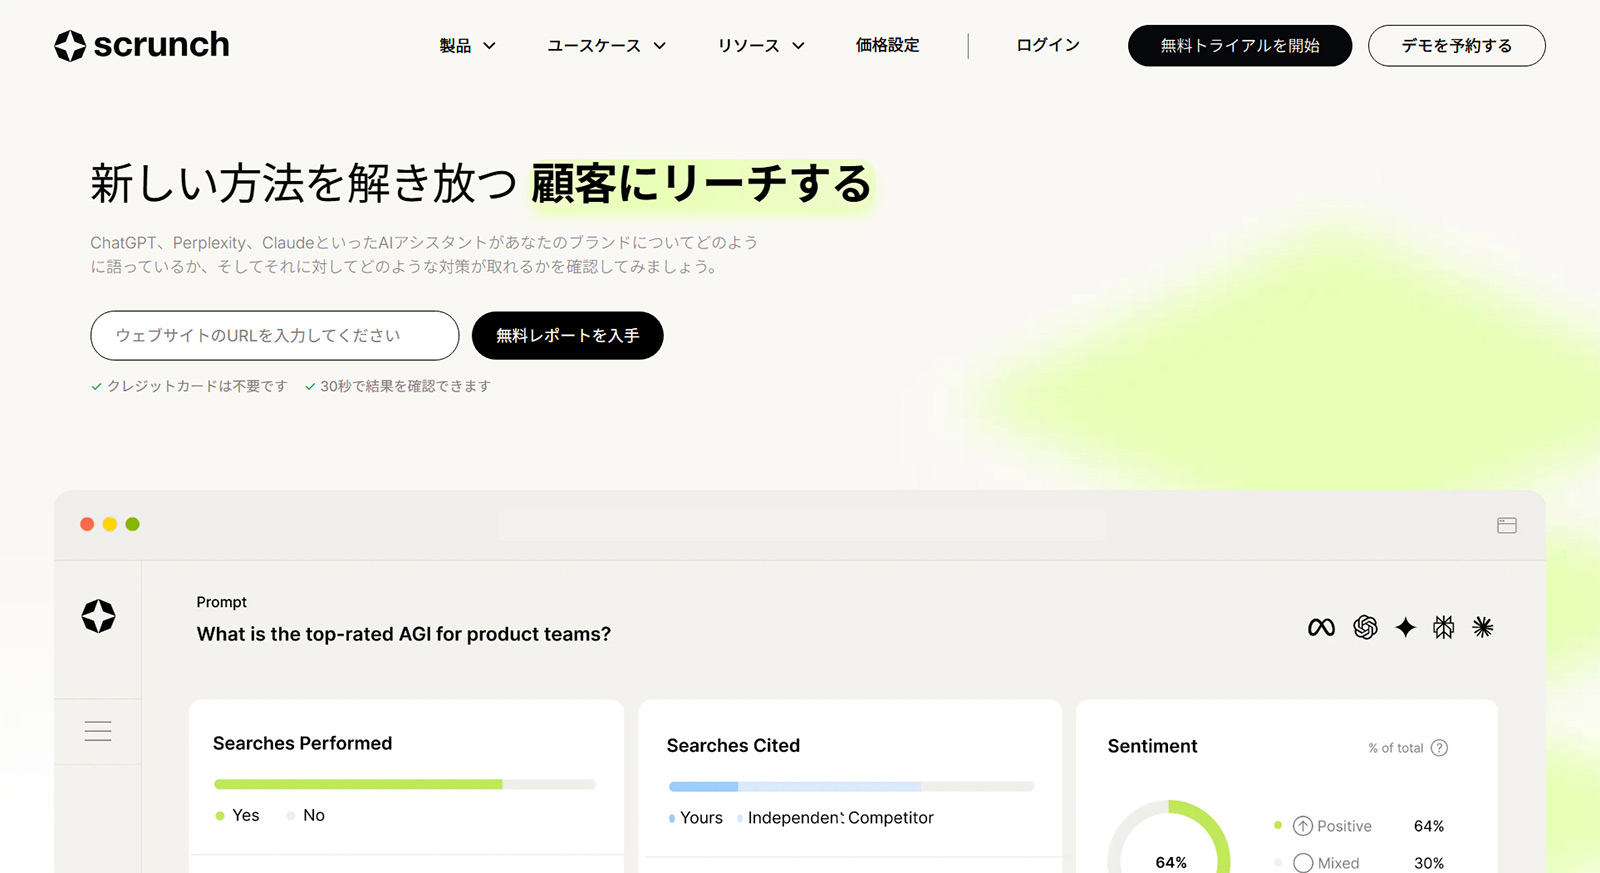Click the No legend item
1600x873 pixels.
306,815
